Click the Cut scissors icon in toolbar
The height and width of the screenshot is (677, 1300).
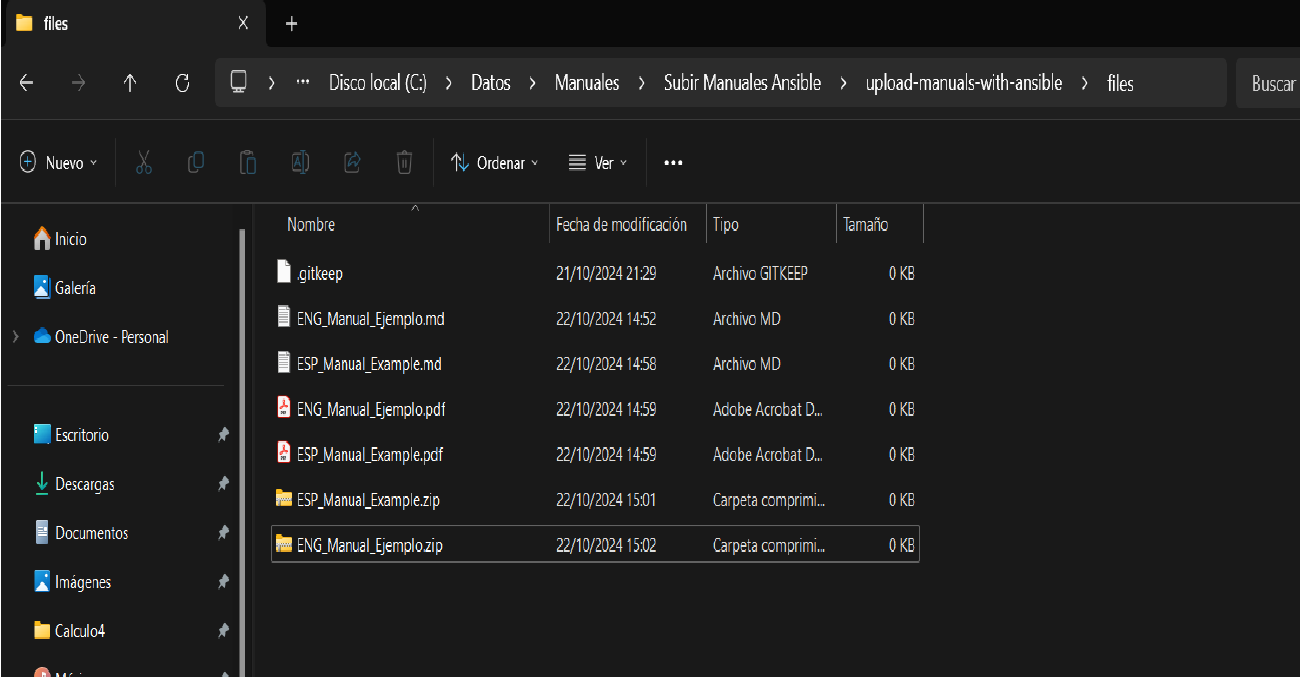tap(143, 162)
